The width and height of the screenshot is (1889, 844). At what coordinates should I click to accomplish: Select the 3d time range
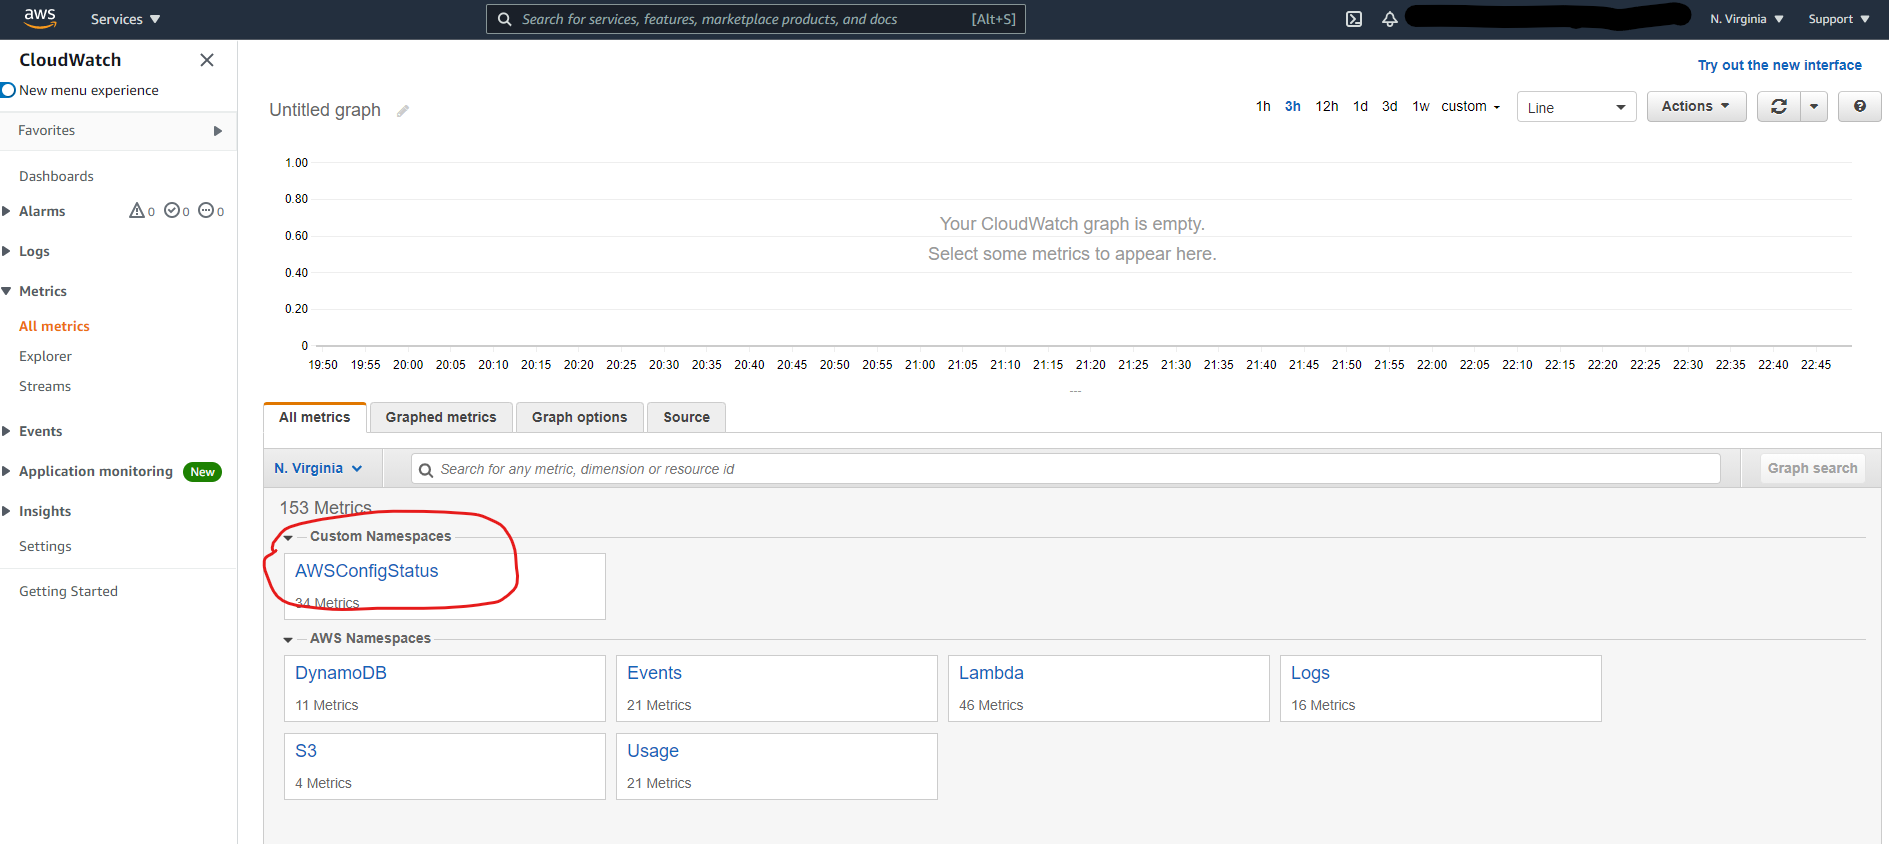coord(1390,106)
